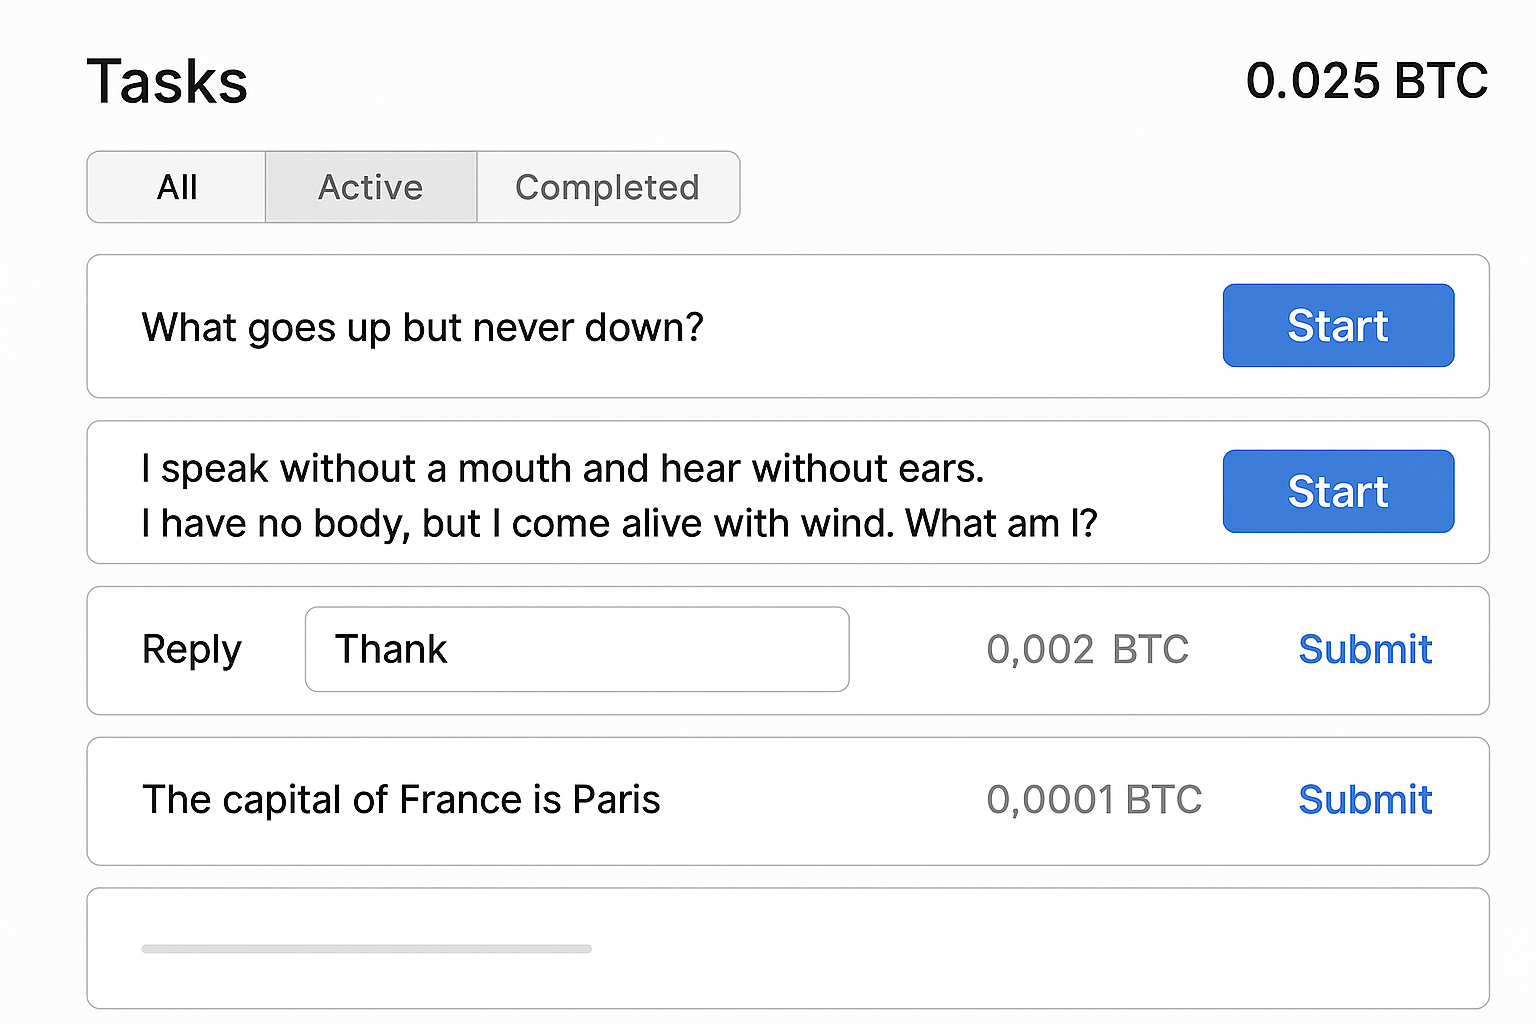The height and width of the screenshot is (1024, 1536).
Task: Submit the capital of France task
Action: click(x=1365, y=799)
